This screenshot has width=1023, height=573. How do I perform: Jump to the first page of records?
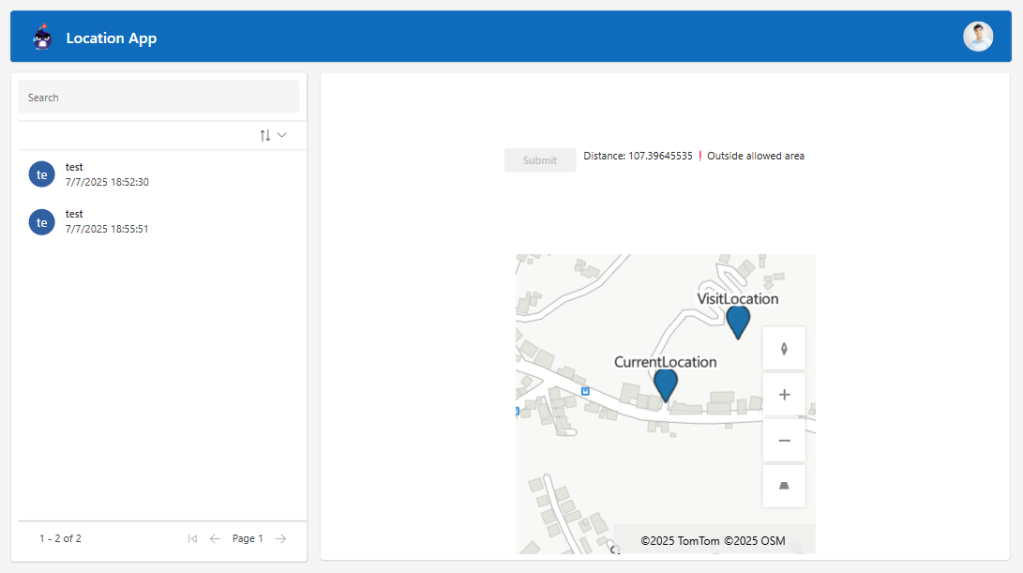[192, 539]
